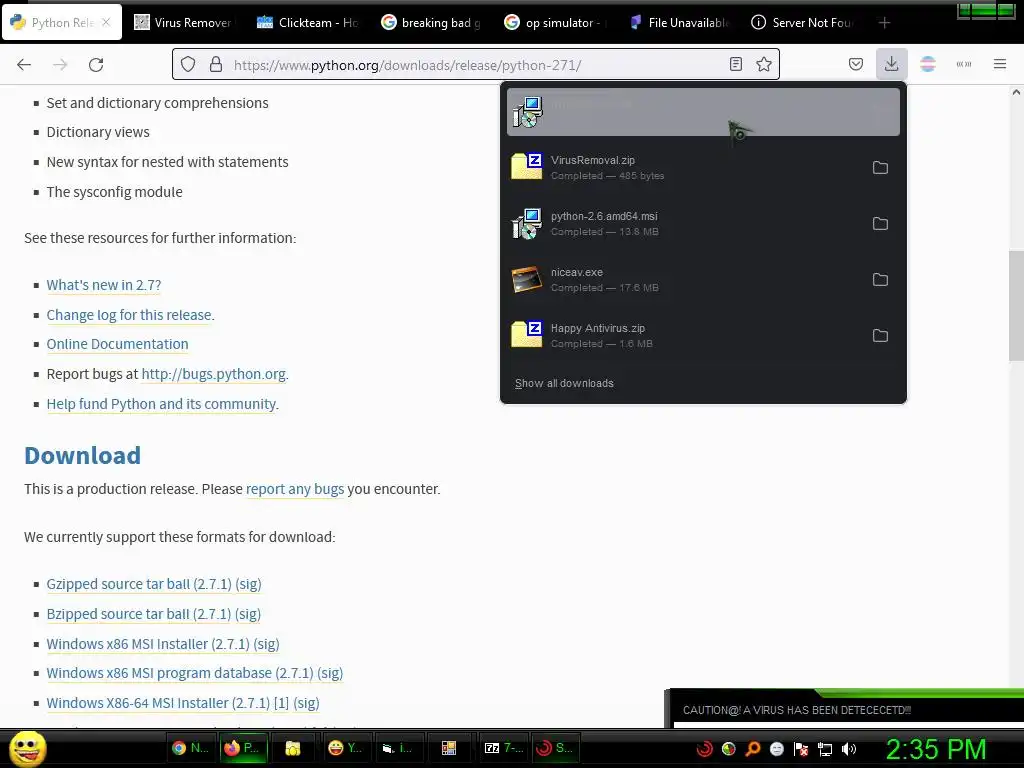This screenshot has height=768, width=1024.
Task: Reload the current Python page
Action: [96, 65]
